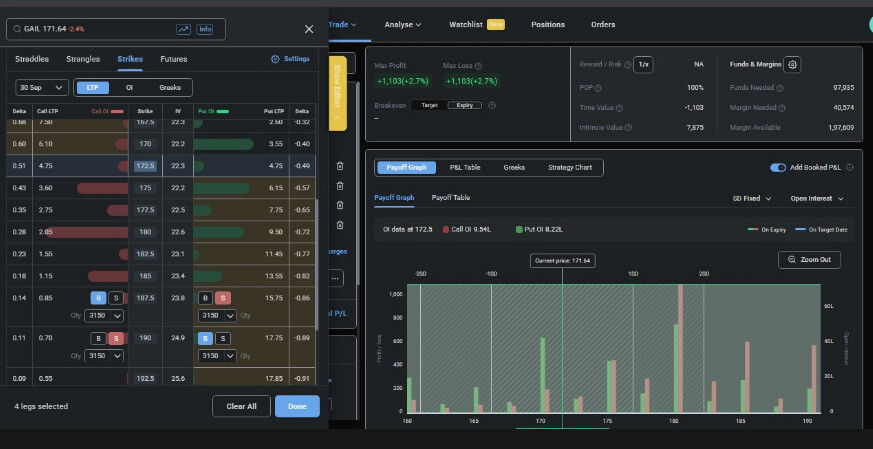Delete first strategy leg with trash icon
Viewport: 873px width, 449px height.
click(x=340, y=166)
